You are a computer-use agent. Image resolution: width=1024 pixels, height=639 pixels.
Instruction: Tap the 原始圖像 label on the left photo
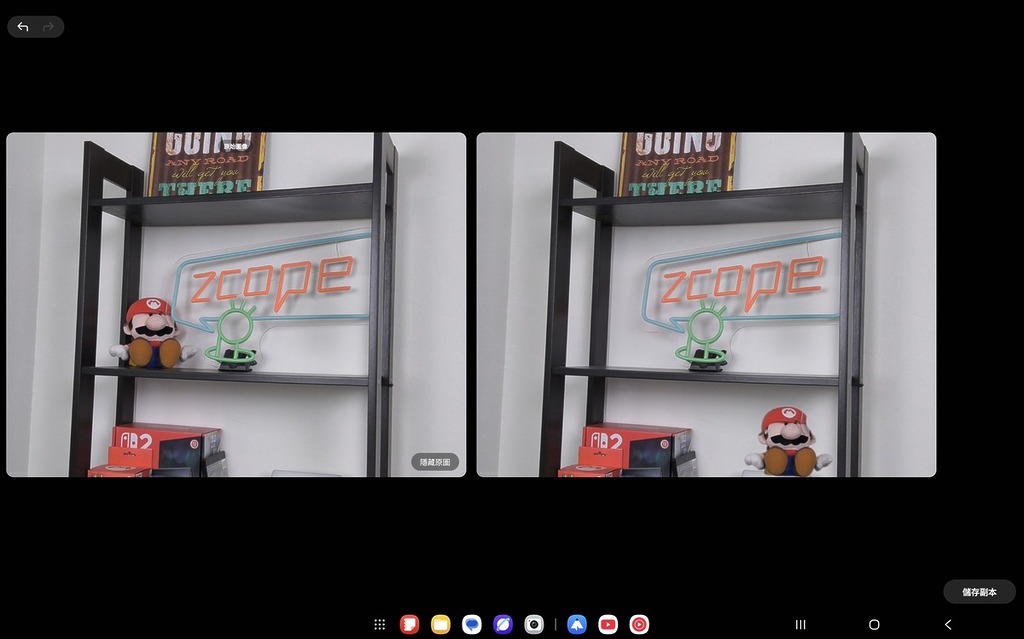pos(236,146)
